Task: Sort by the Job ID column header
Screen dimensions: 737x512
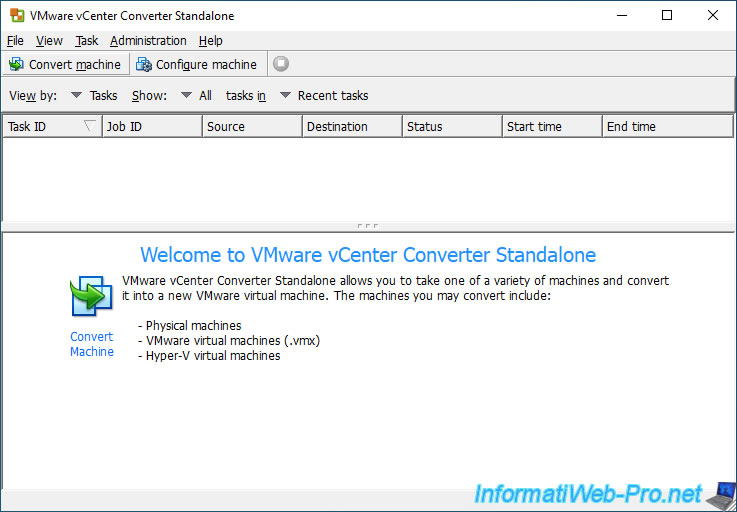Action: point(152,126)
